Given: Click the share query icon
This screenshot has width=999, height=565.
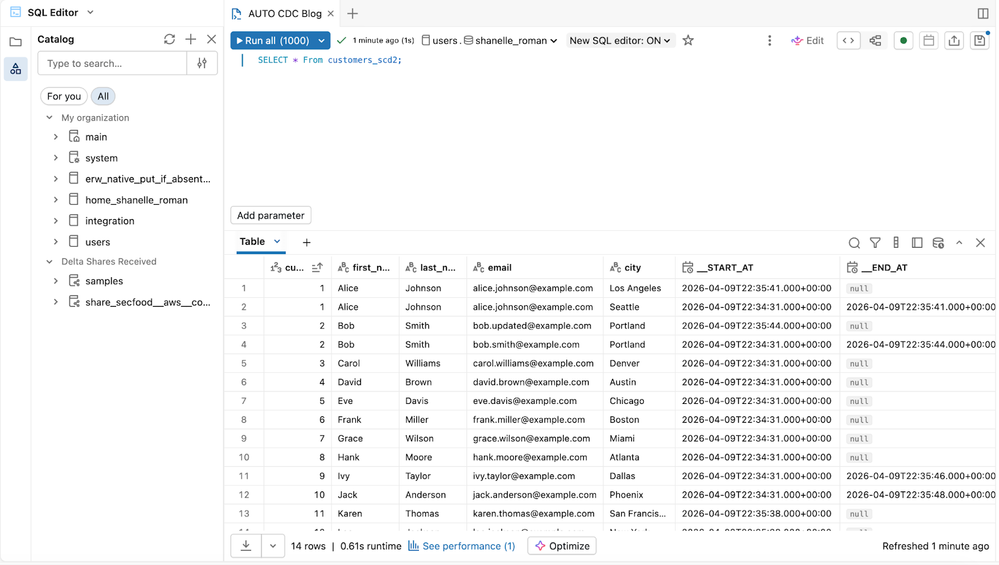Looking at the screenshot, I should [x=954, y=41].
